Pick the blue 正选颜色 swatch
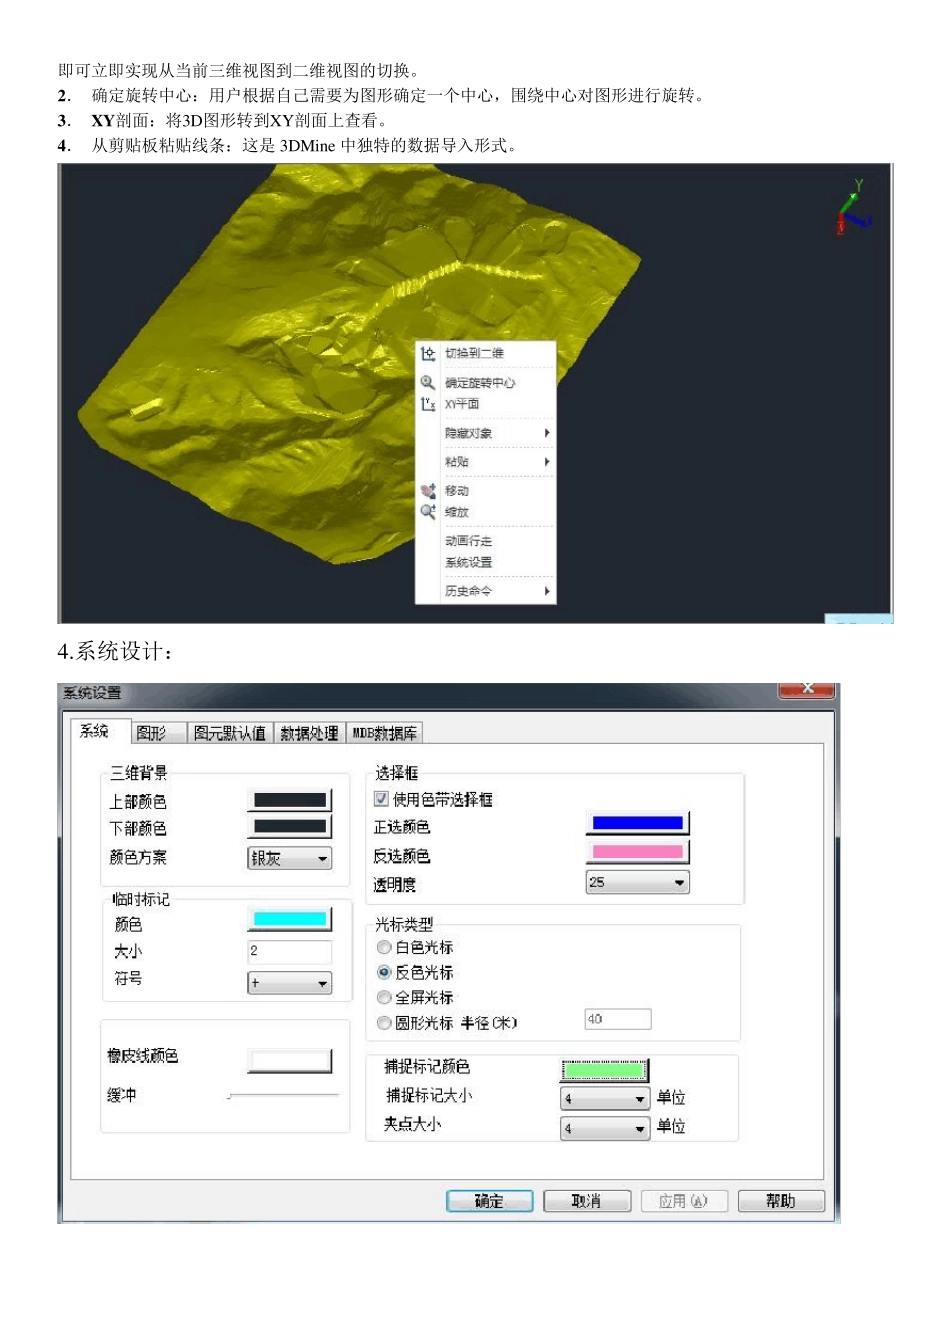950x1344 pixels. click(x=637, y=823)
